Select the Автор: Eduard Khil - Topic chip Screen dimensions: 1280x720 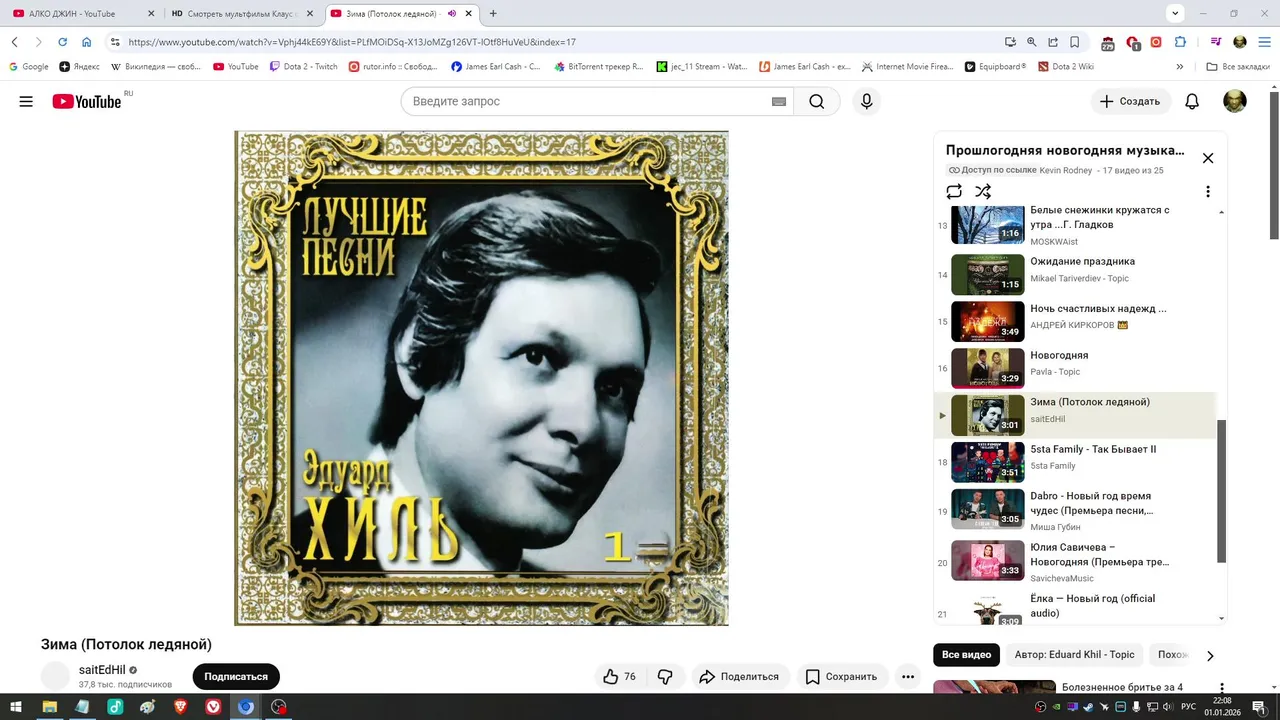click(x=1074, y=655)
